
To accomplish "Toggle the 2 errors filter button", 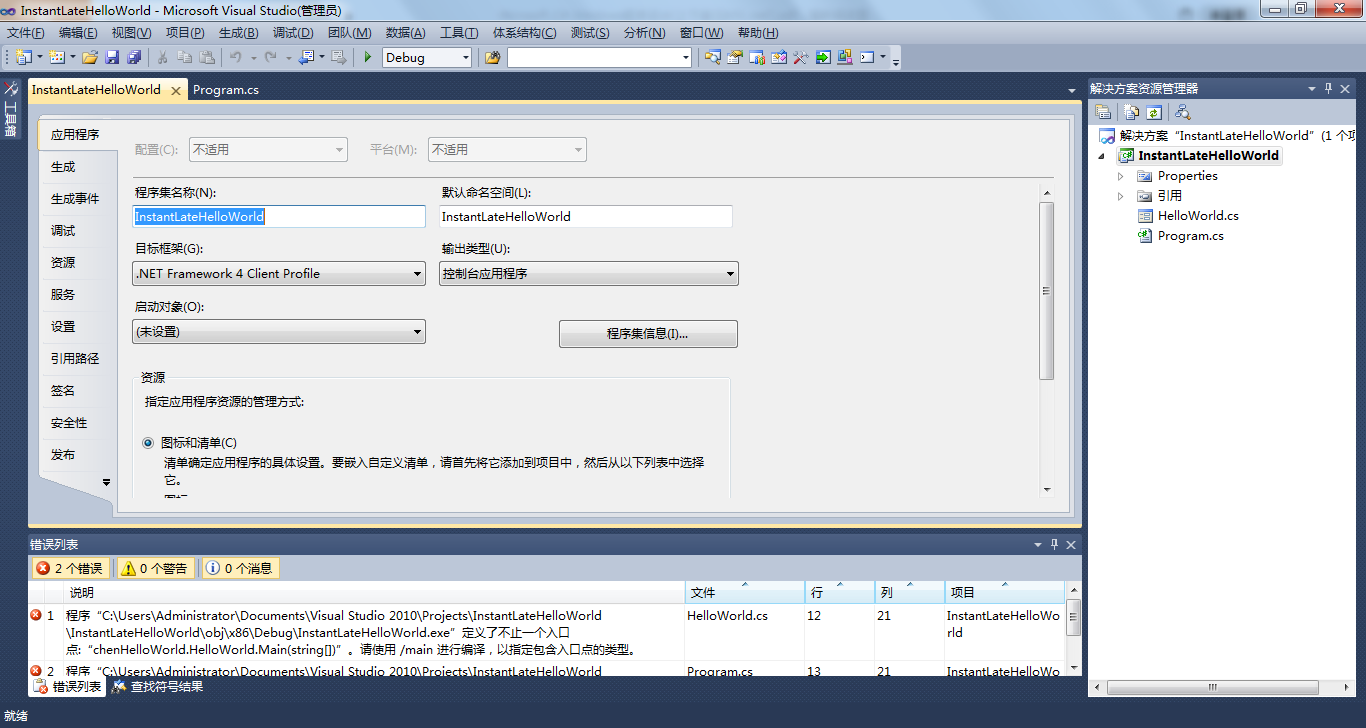I will tap(70, 568).
